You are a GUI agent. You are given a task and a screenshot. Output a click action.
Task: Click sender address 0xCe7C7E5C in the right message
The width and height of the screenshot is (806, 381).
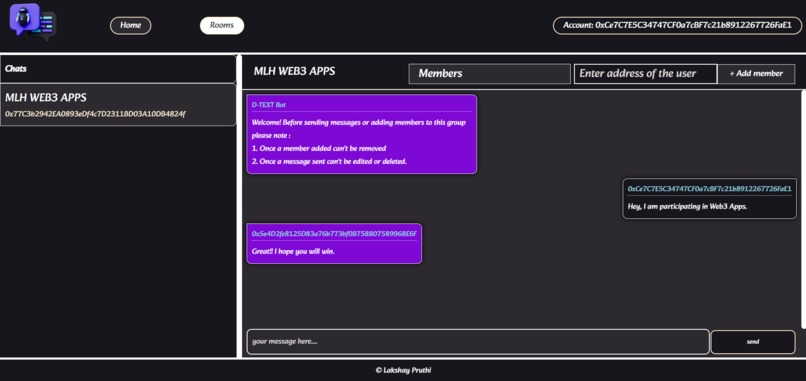[709, 189]
